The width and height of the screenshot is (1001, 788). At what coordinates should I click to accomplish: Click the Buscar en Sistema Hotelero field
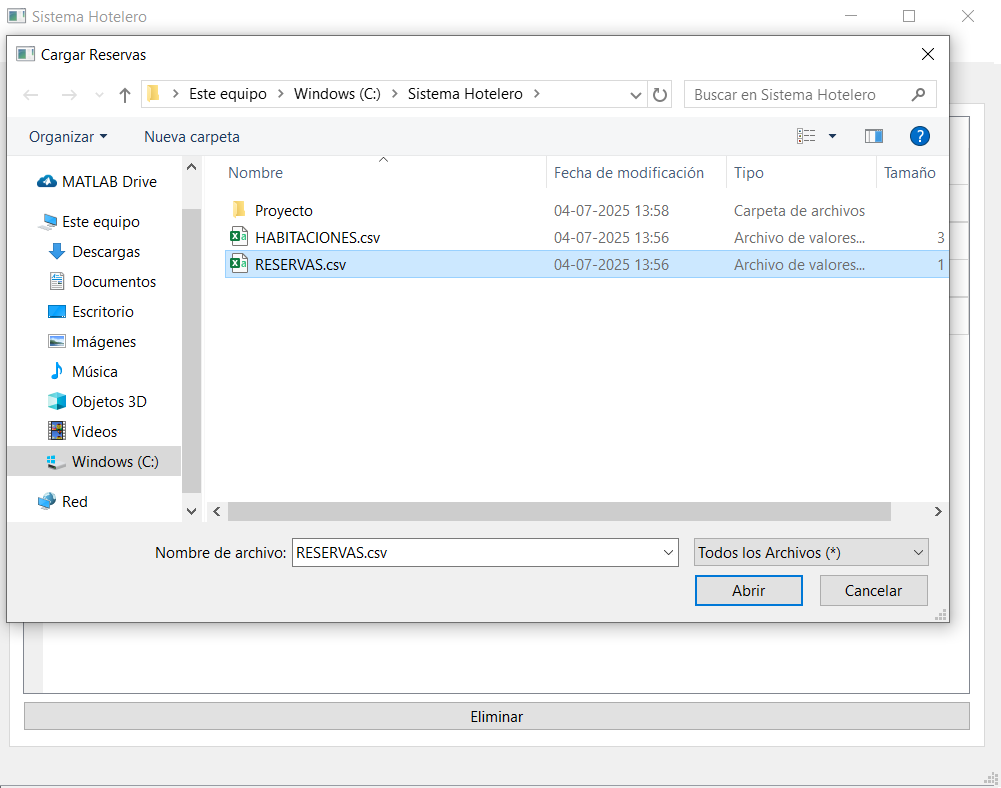point(800,95)
